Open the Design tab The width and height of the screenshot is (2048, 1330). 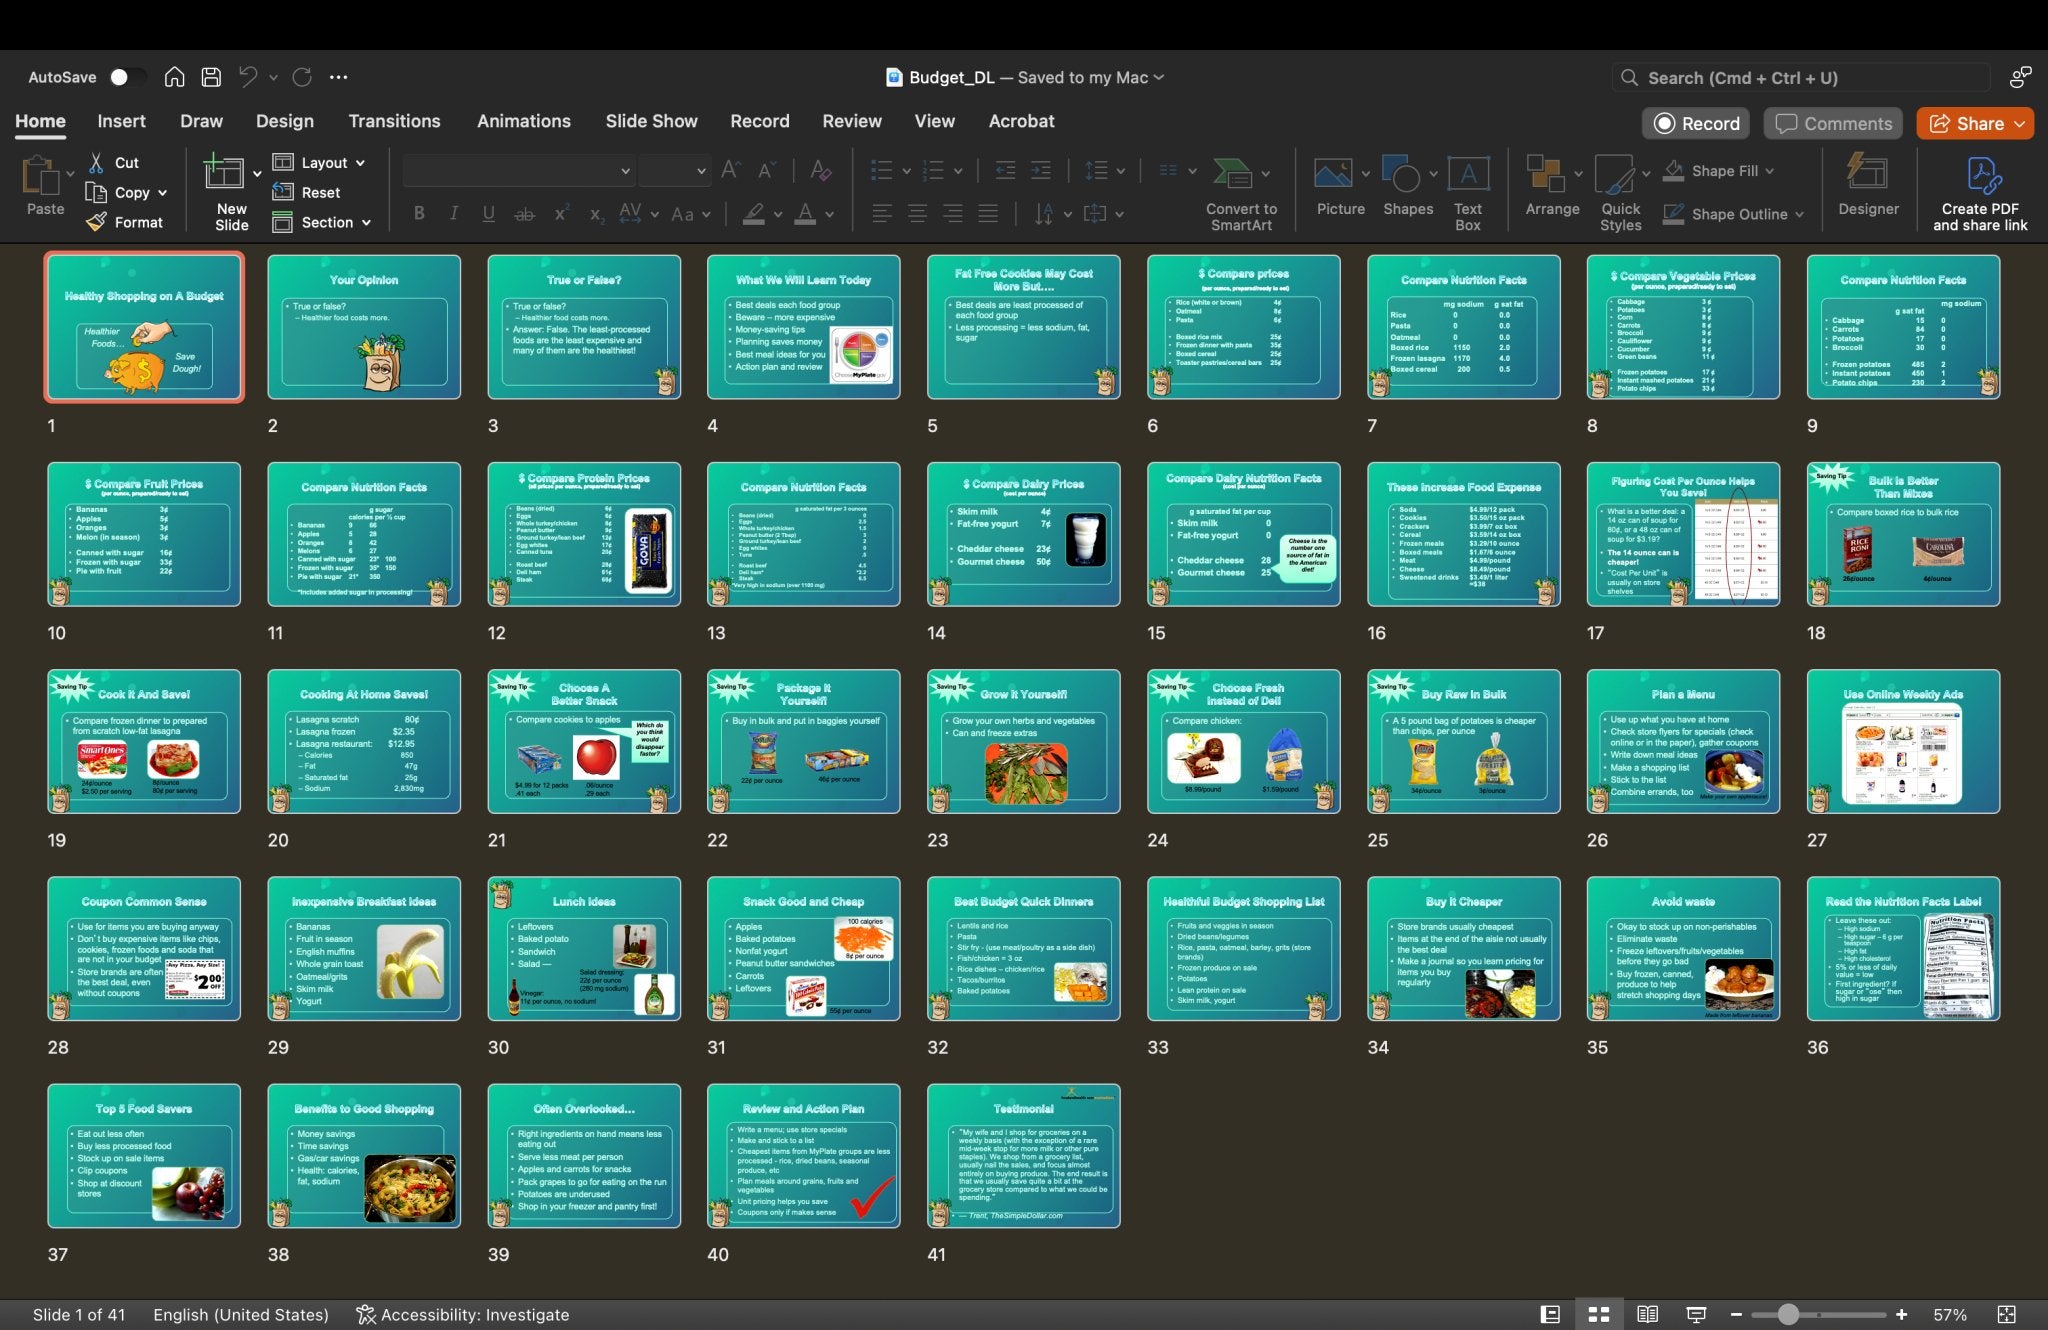pyautogui.click(x=285, y=121)
